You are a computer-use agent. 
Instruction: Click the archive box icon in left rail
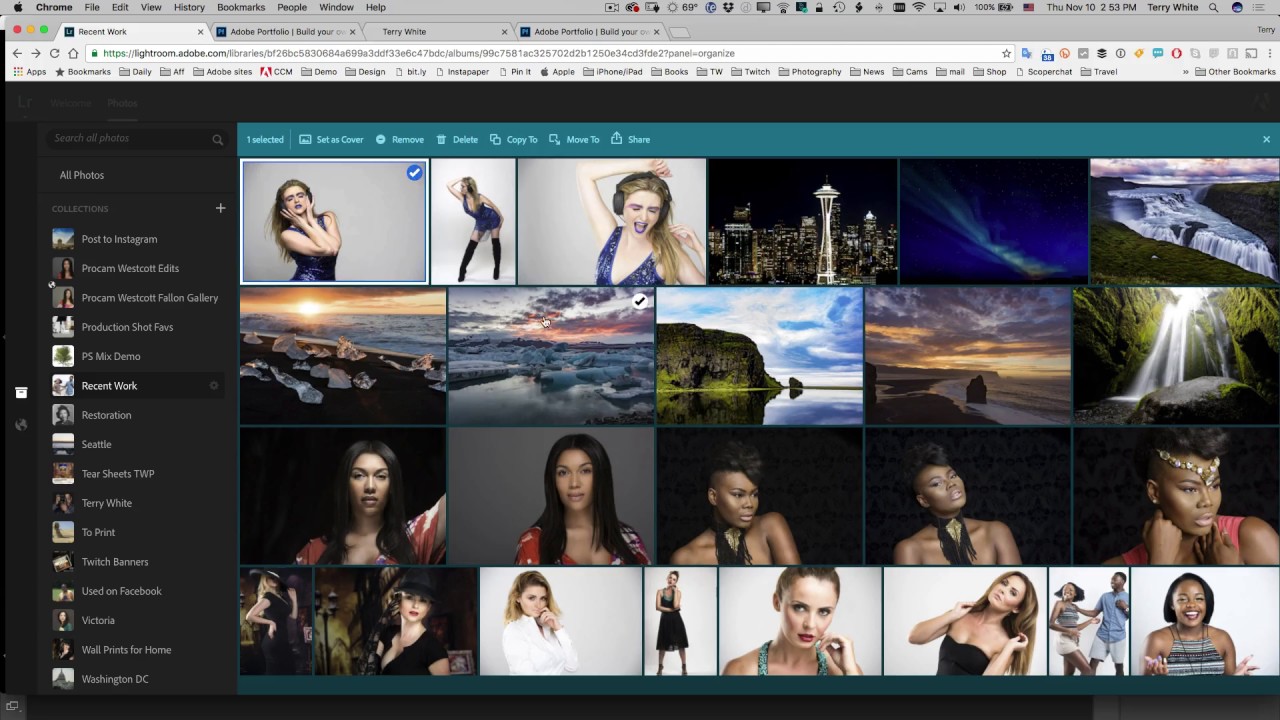tap(21, 393)
